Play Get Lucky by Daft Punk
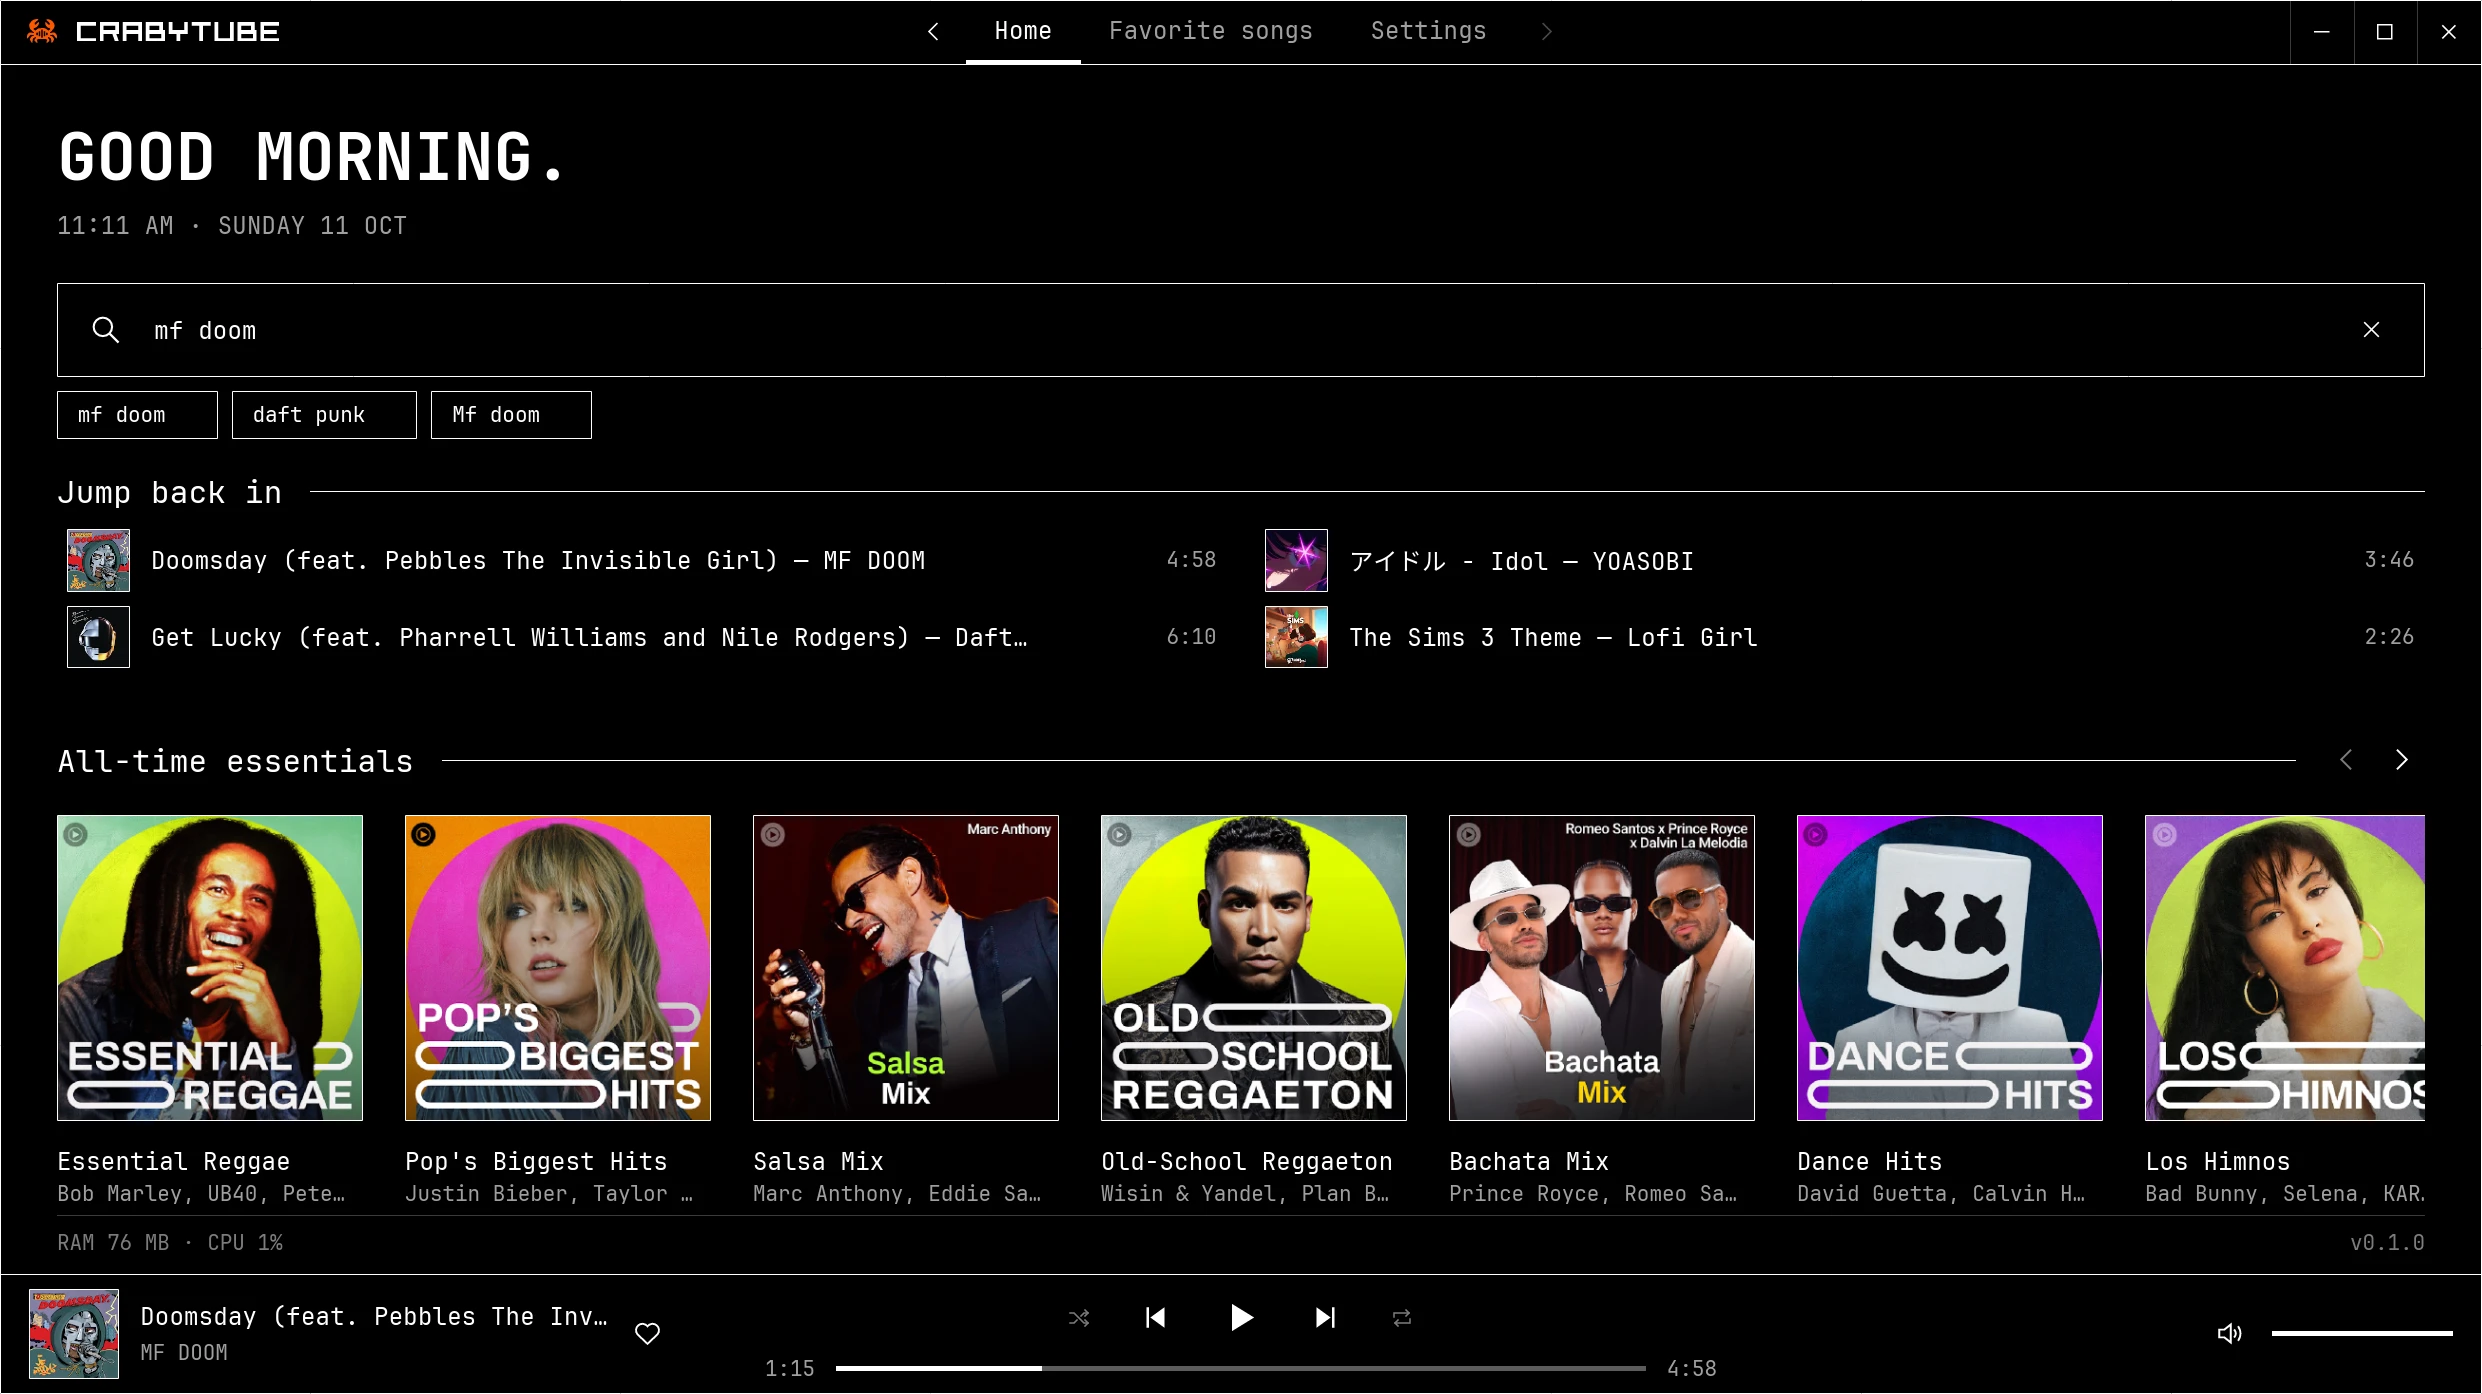2482x1394 pixels. (x=641, y=637)
